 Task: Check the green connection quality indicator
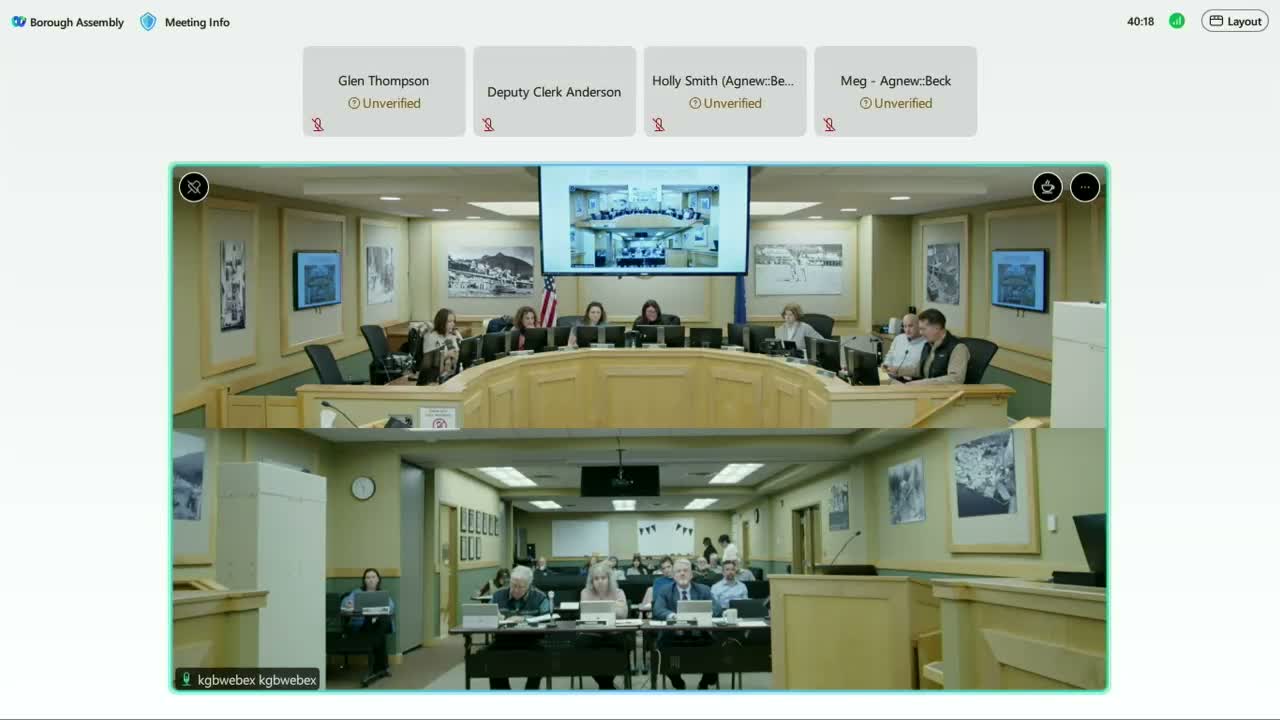pyautogui.click(x=1176, y=20)
